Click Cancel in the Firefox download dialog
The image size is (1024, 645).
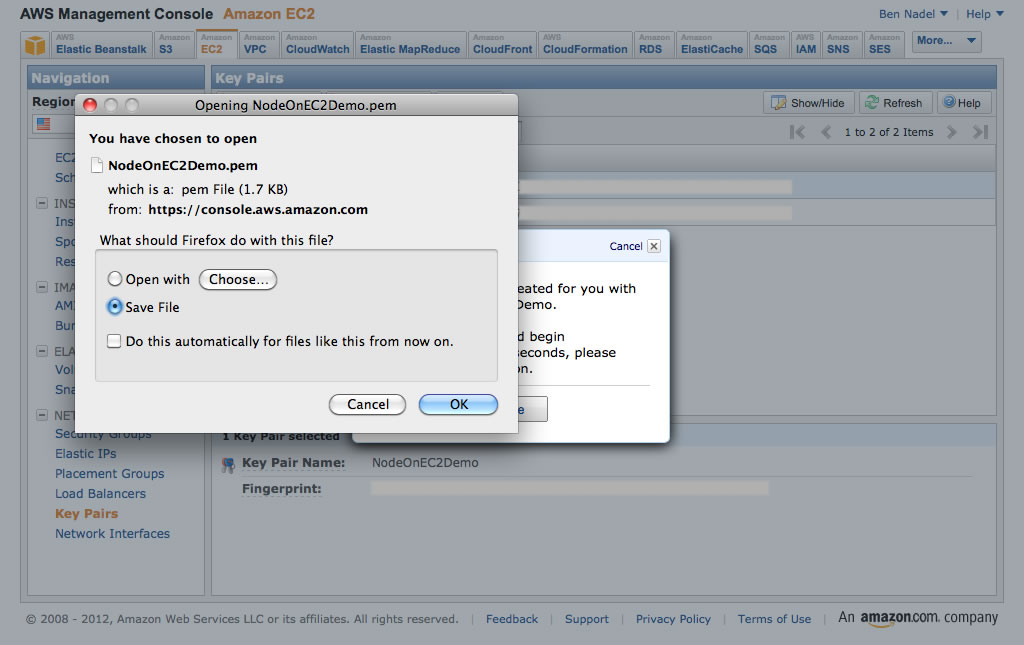[x=368, y=404]
